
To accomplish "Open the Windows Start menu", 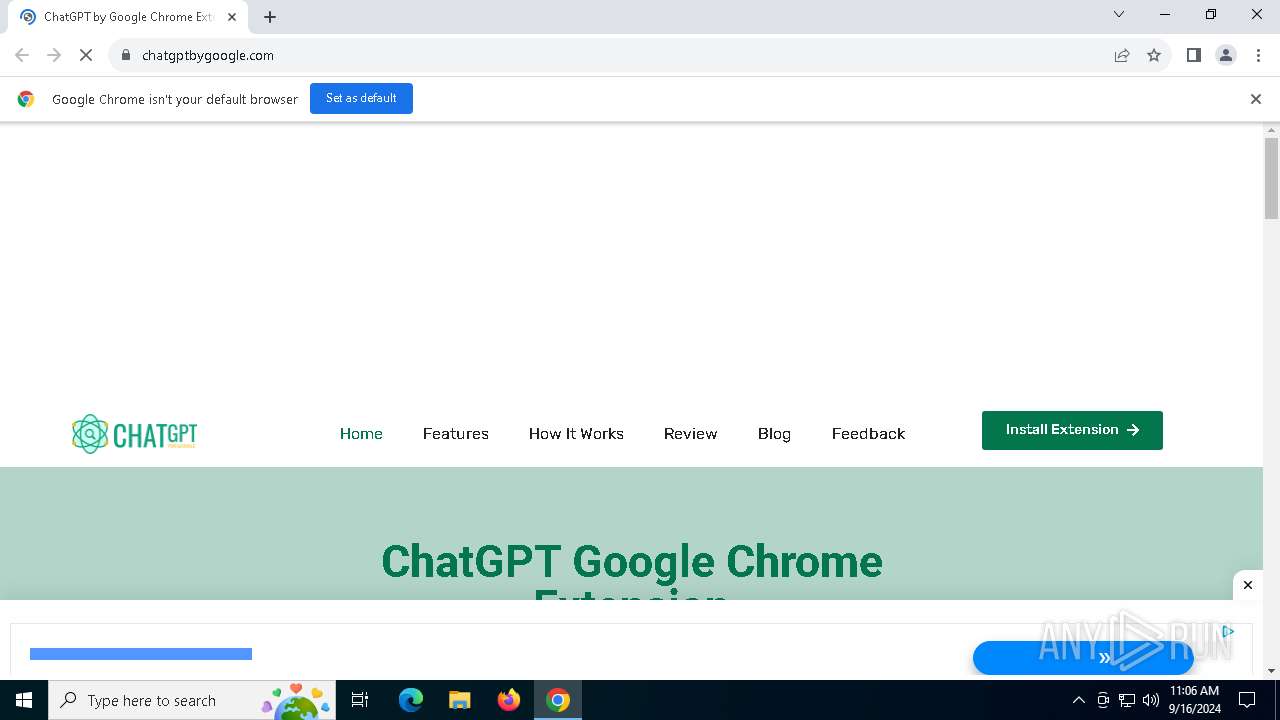I will (x=24, y=700).
